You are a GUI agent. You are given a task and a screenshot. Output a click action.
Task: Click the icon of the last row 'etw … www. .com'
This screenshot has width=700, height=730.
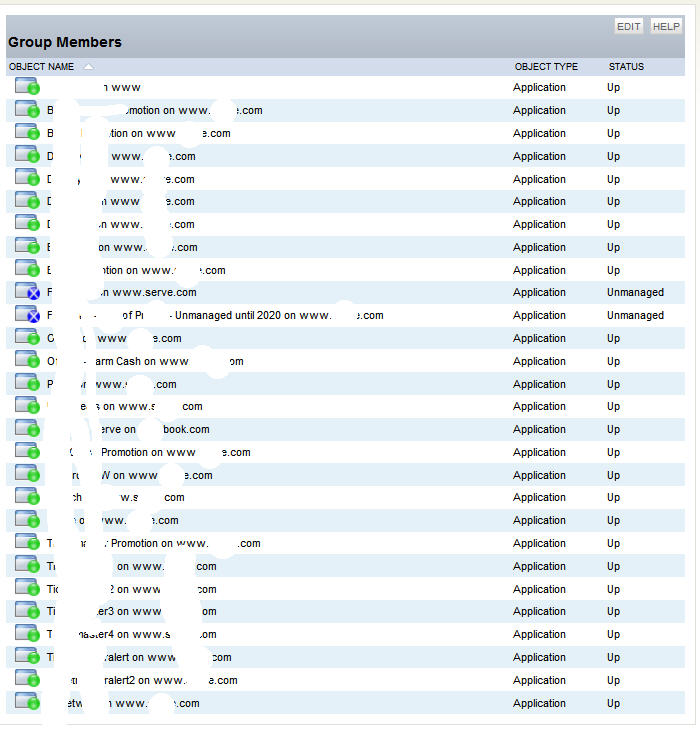coord(27,703)
